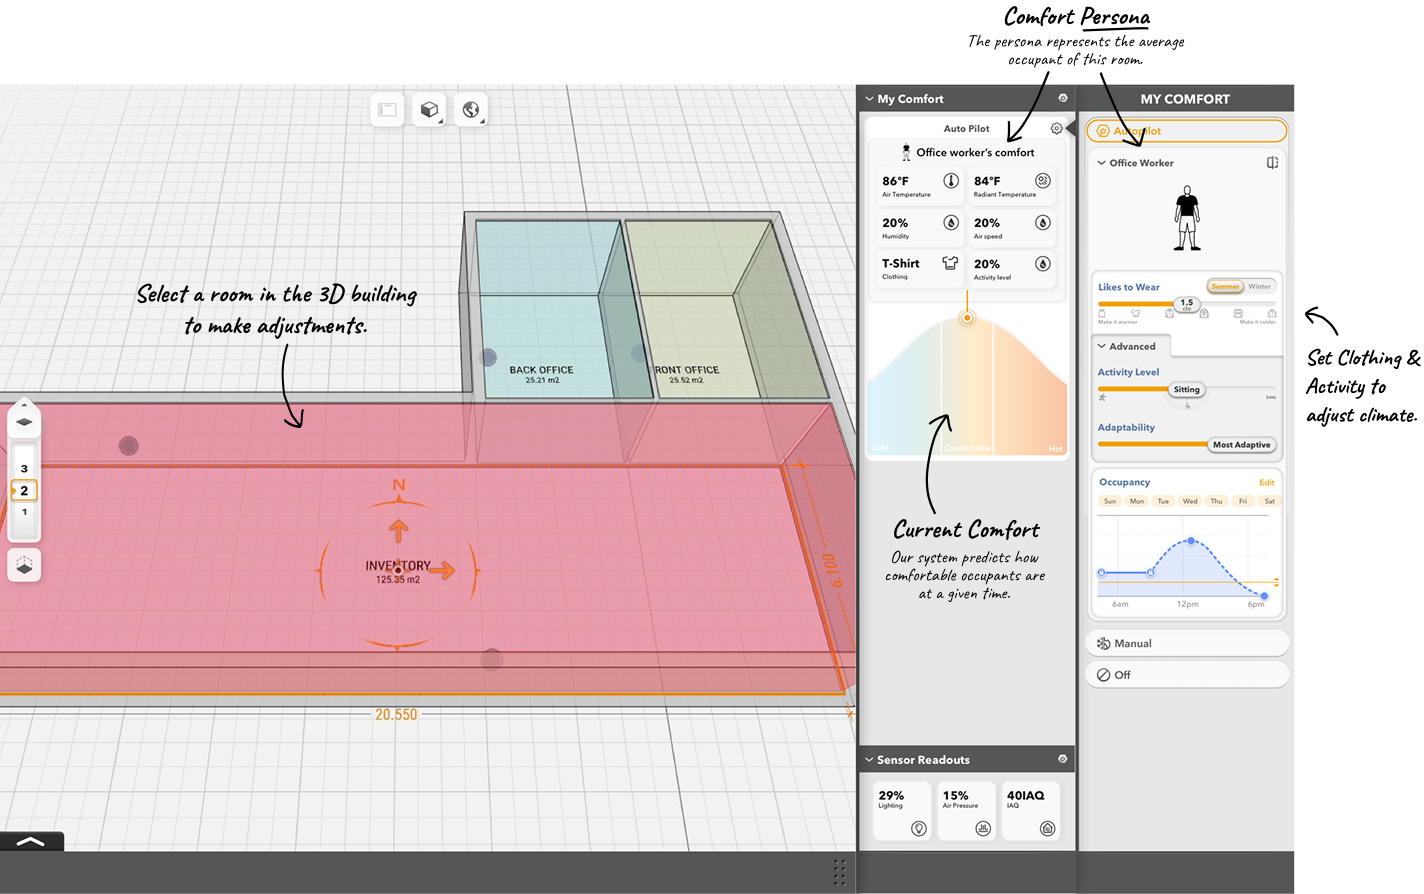Screen dimensions: 1424x894
Task: Click the occupancy curve peak point
Action: pos(1191,541)
